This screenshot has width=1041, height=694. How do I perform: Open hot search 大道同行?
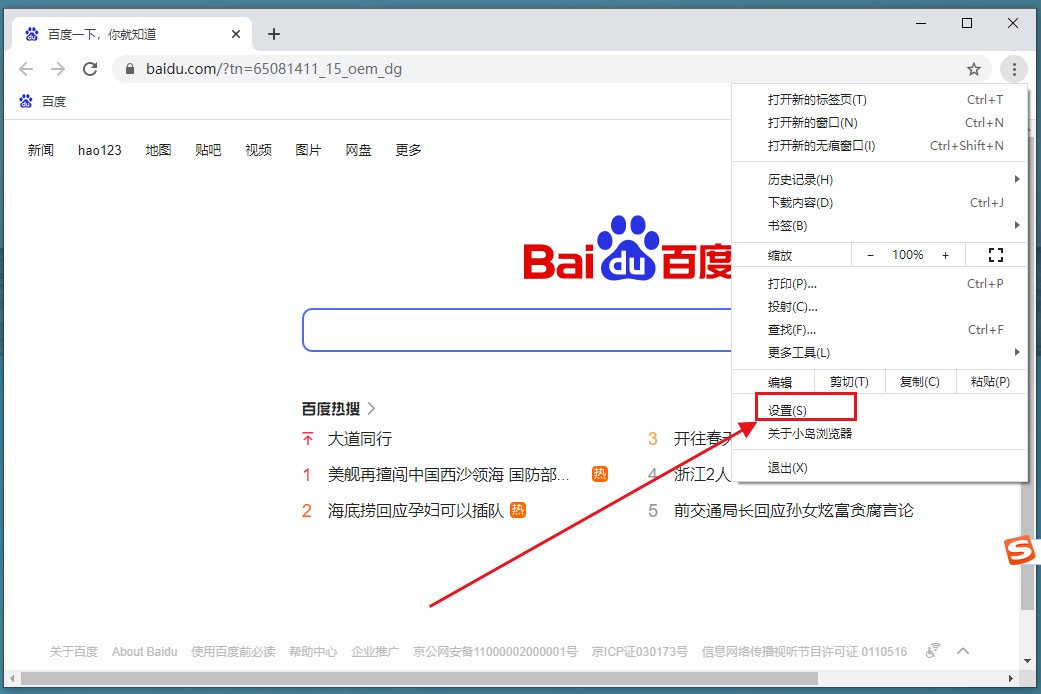click(x=360, y=439)
